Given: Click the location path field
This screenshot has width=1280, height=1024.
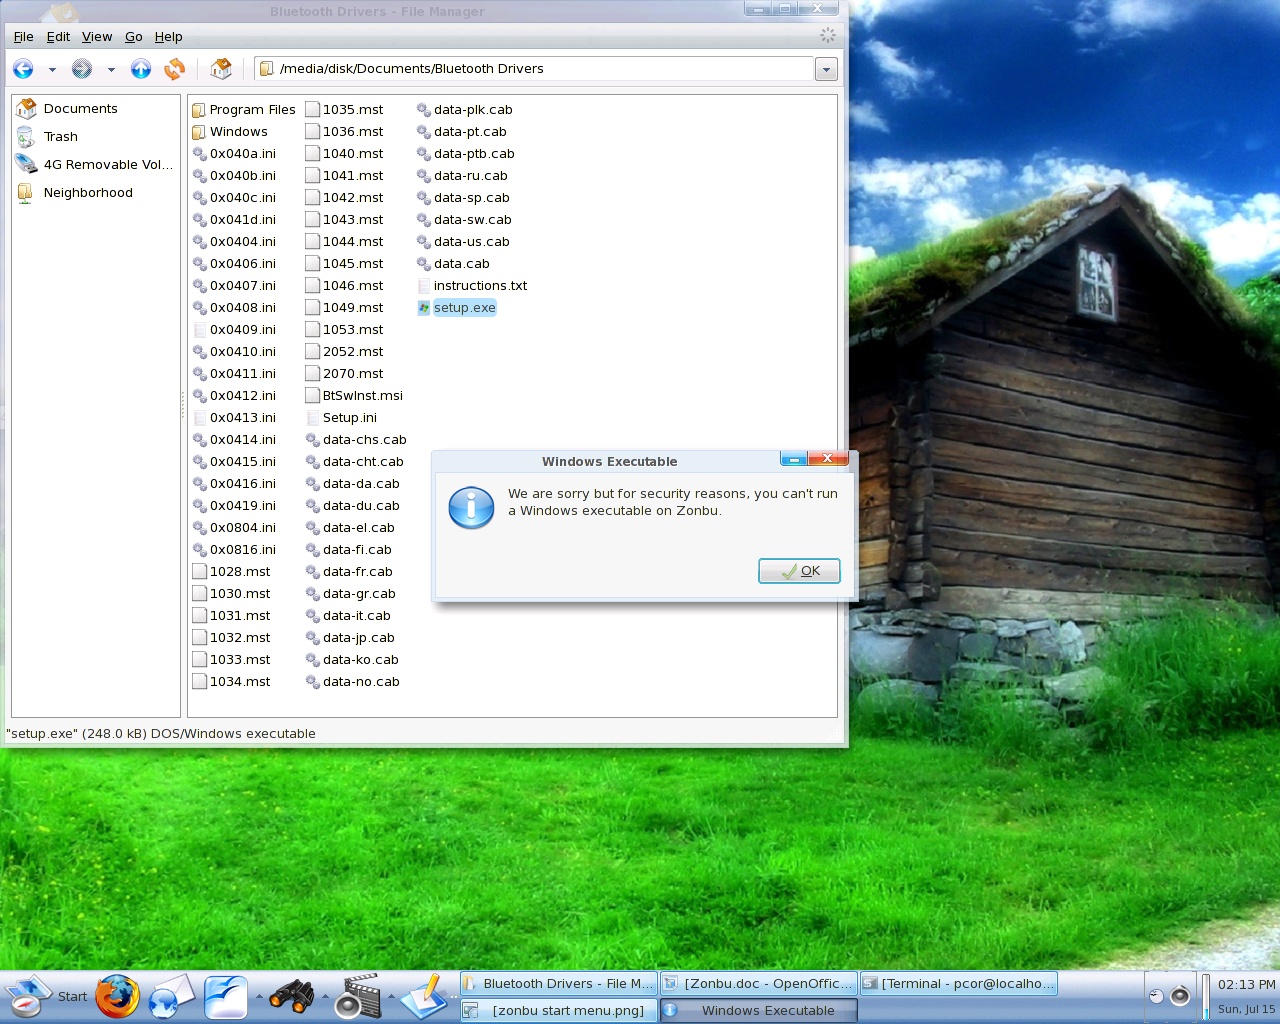Looking at the screenshot, I should click(x=536, y=69).
